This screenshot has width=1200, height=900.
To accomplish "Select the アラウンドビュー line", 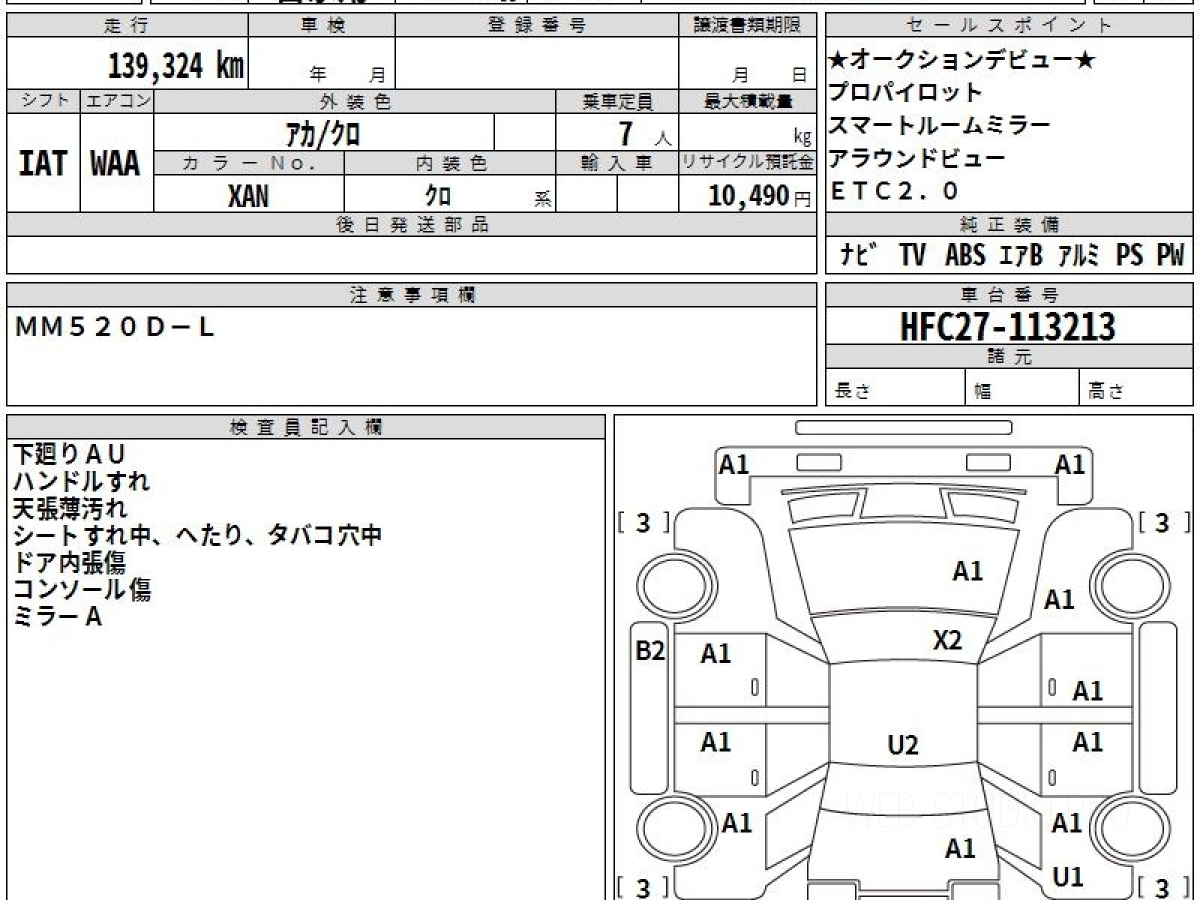I will point(917,157).
